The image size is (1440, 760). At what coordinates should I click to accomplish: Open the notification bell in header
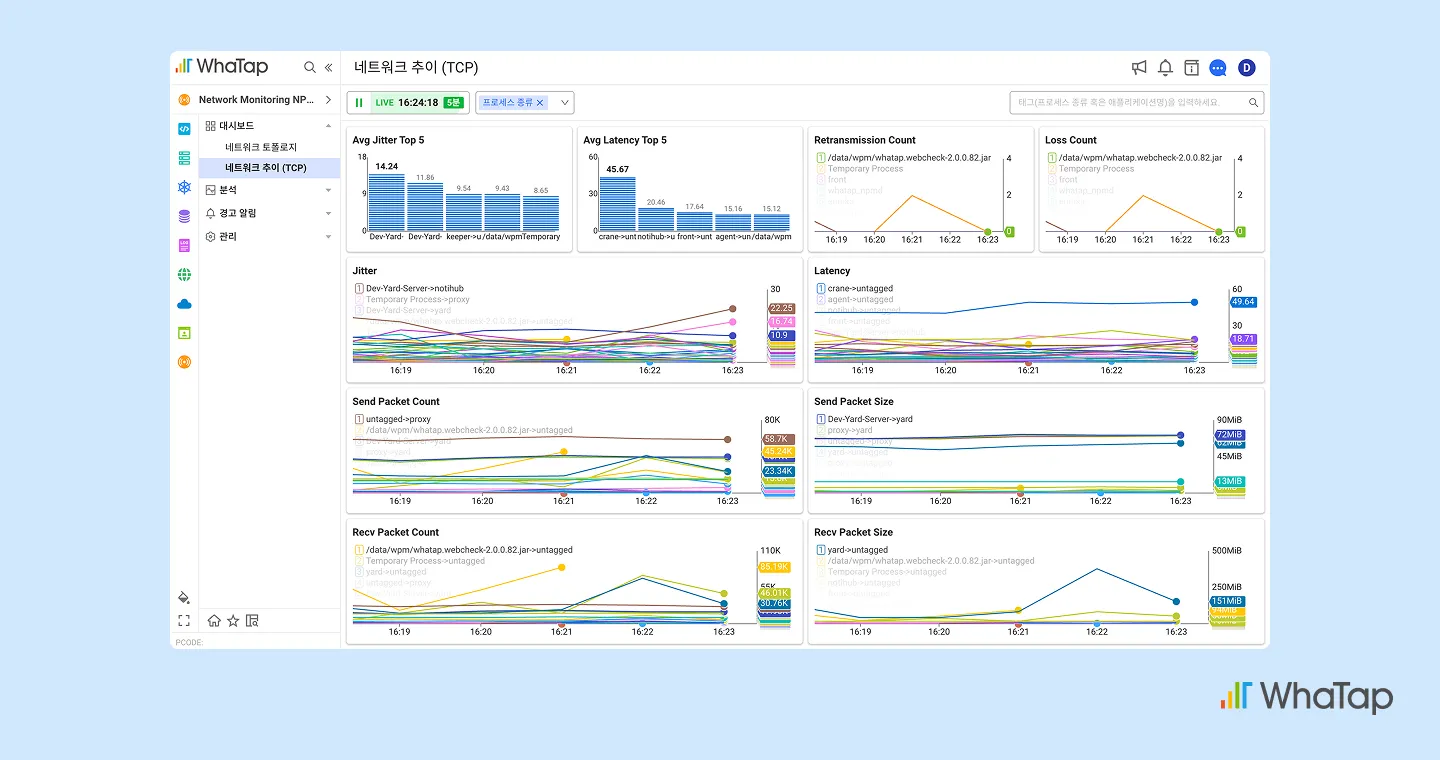coord(1165,67)
